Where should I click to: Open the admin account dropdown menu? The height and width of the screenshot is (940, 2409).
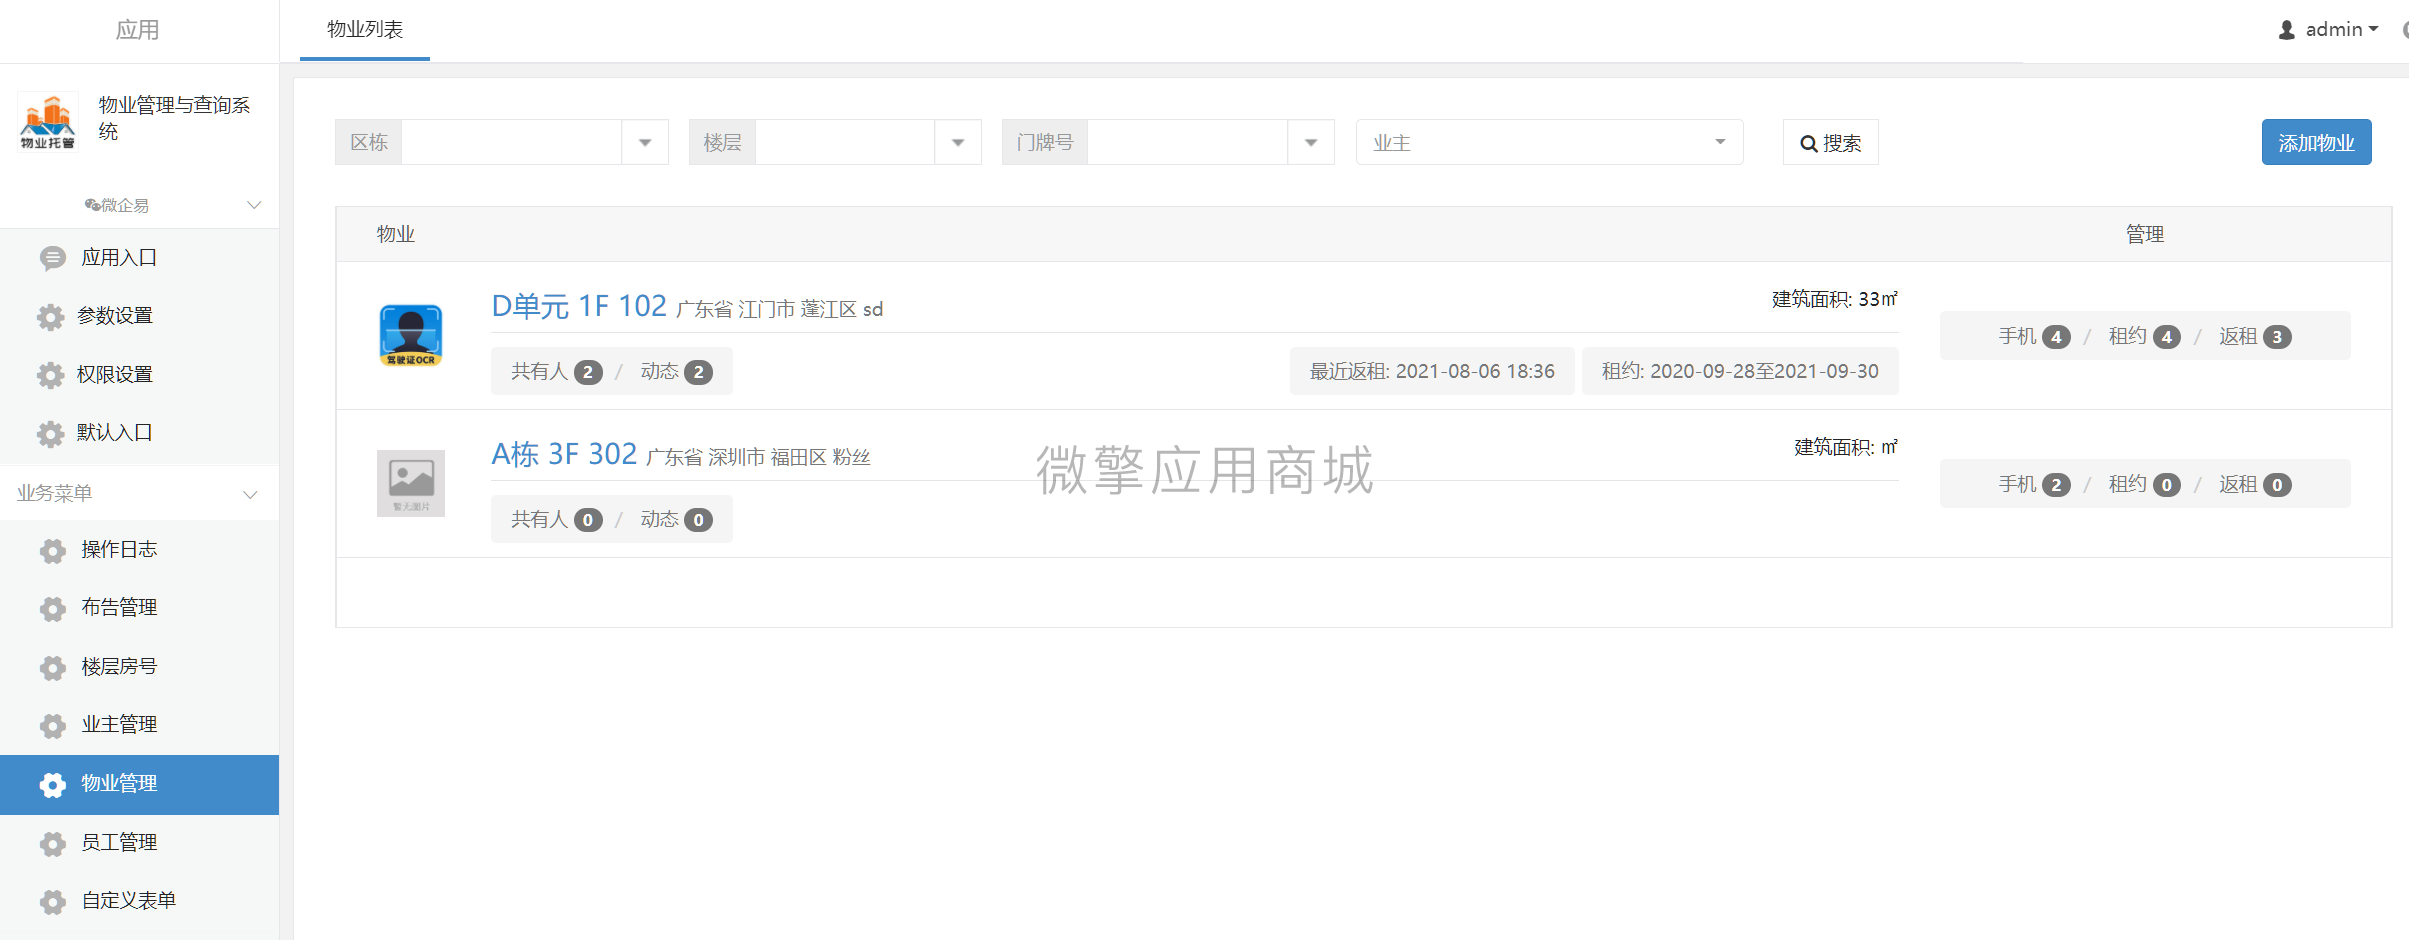(x=2341, y=30)
